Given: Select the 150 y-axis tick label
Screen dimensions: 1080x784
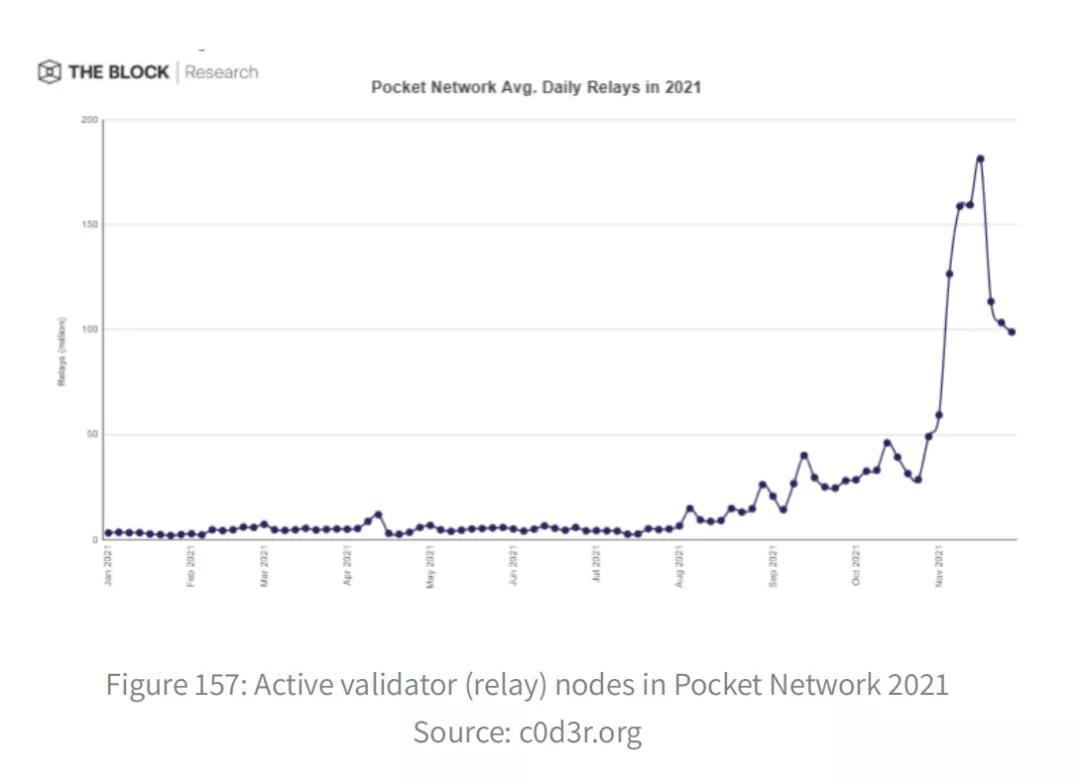Looking at the screenshot, I should click(90, 224).
